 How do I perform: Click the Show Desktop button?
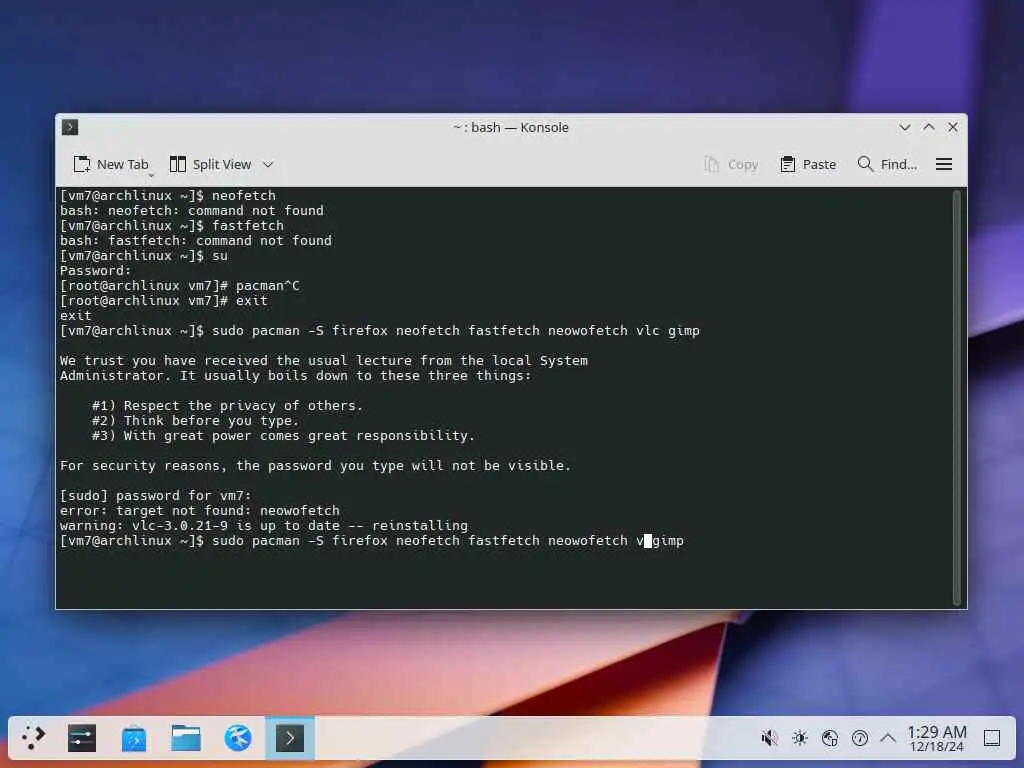[x=991, y=738]
